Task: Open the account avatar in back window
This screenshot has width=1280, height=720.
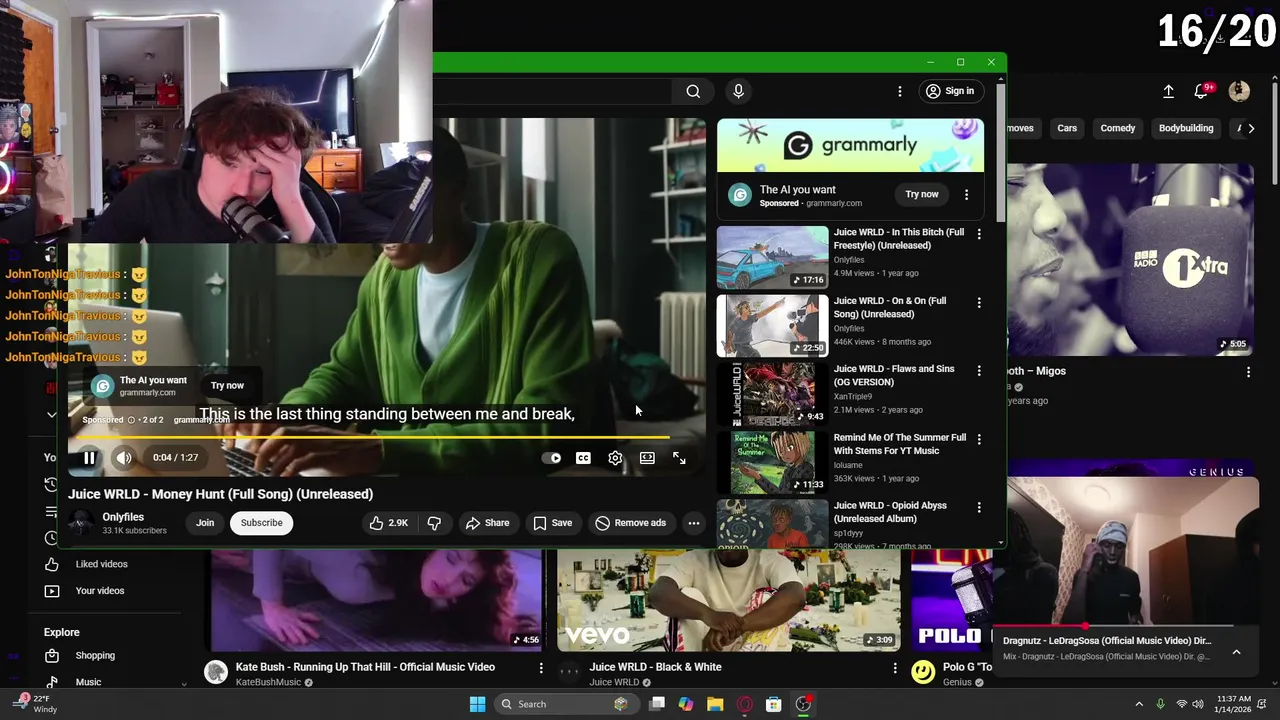Action: [x=1239, y=91]
